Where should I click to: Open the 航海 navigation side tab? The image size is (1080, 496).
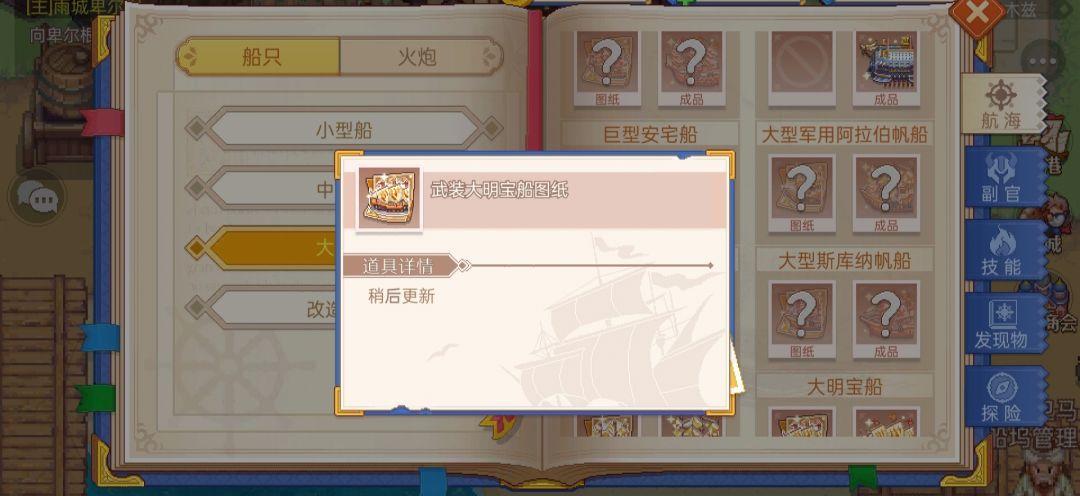tap(1002, 103)
